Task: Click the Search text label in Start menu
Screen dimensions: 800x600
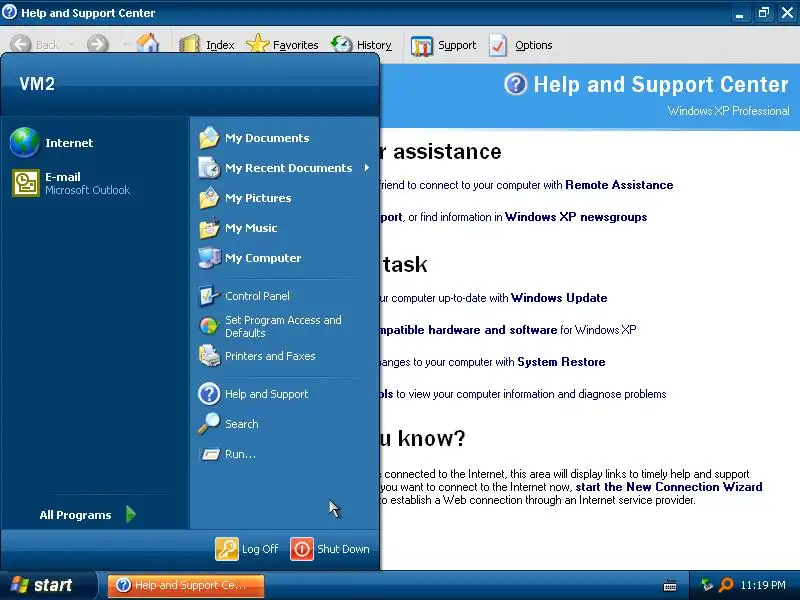Action: (241, 424)
